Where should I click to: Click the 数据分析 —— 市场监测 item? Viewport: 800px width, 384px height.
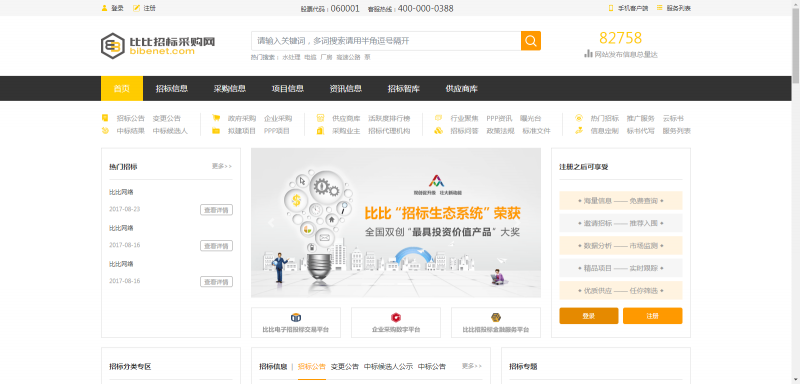pyautogui.click(x=621, y=245)
